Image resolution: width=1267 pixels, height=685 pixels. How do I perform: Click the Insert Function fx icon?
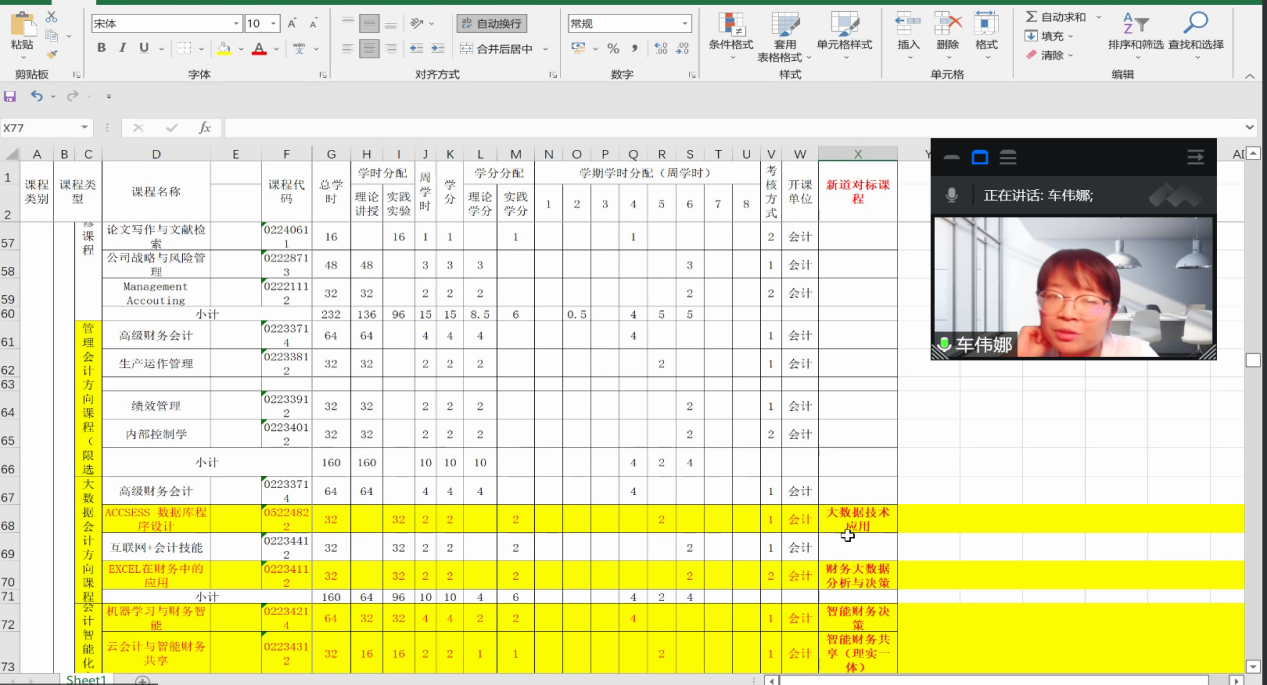point(204,128)
